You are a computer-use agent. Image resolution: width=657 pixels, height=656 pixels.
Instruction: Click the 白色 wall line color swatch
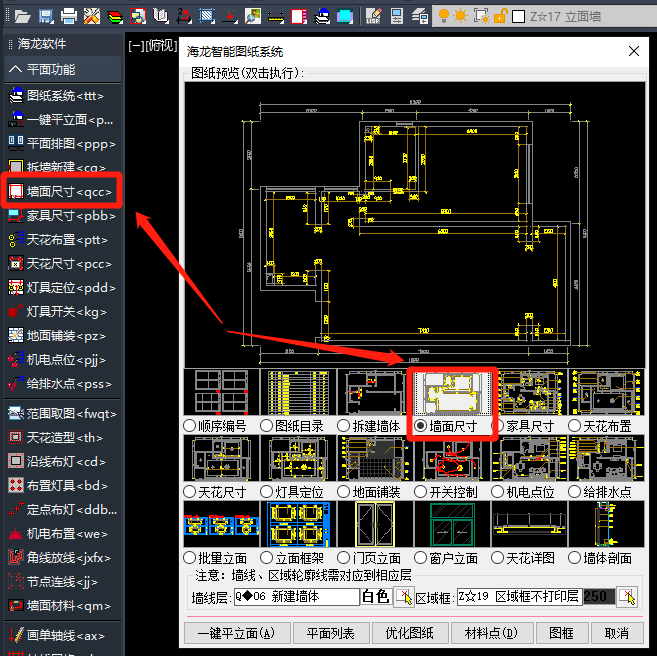click(375, 597)
